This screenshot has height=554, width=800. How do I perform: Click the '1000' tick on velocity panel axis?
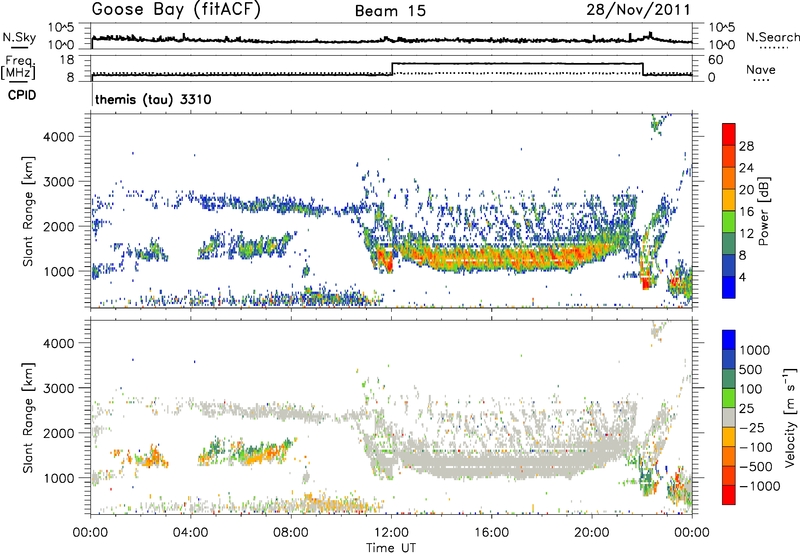click(x=58, y=478)
